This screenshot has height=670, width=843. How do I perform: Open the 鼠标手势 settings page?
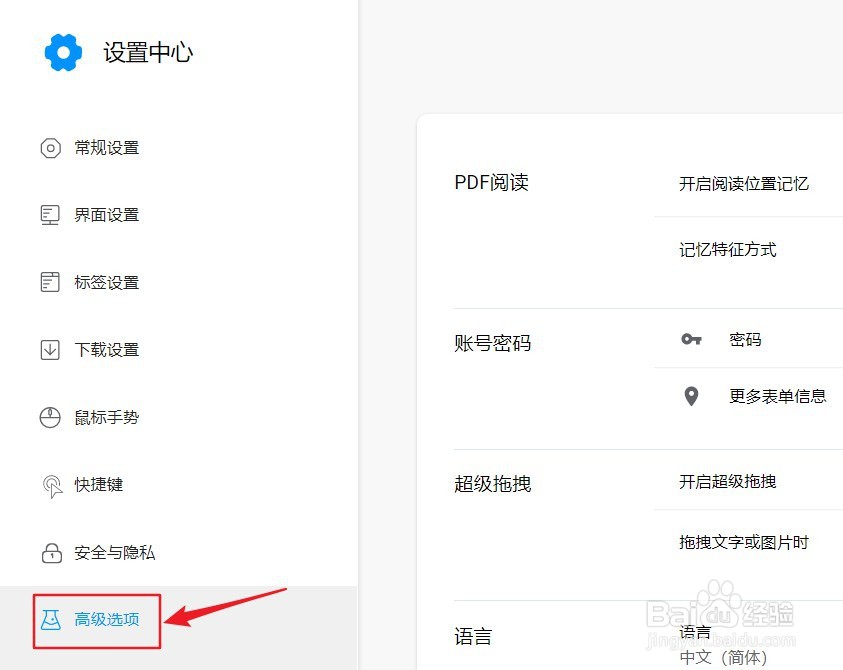[x=107, y=417]
